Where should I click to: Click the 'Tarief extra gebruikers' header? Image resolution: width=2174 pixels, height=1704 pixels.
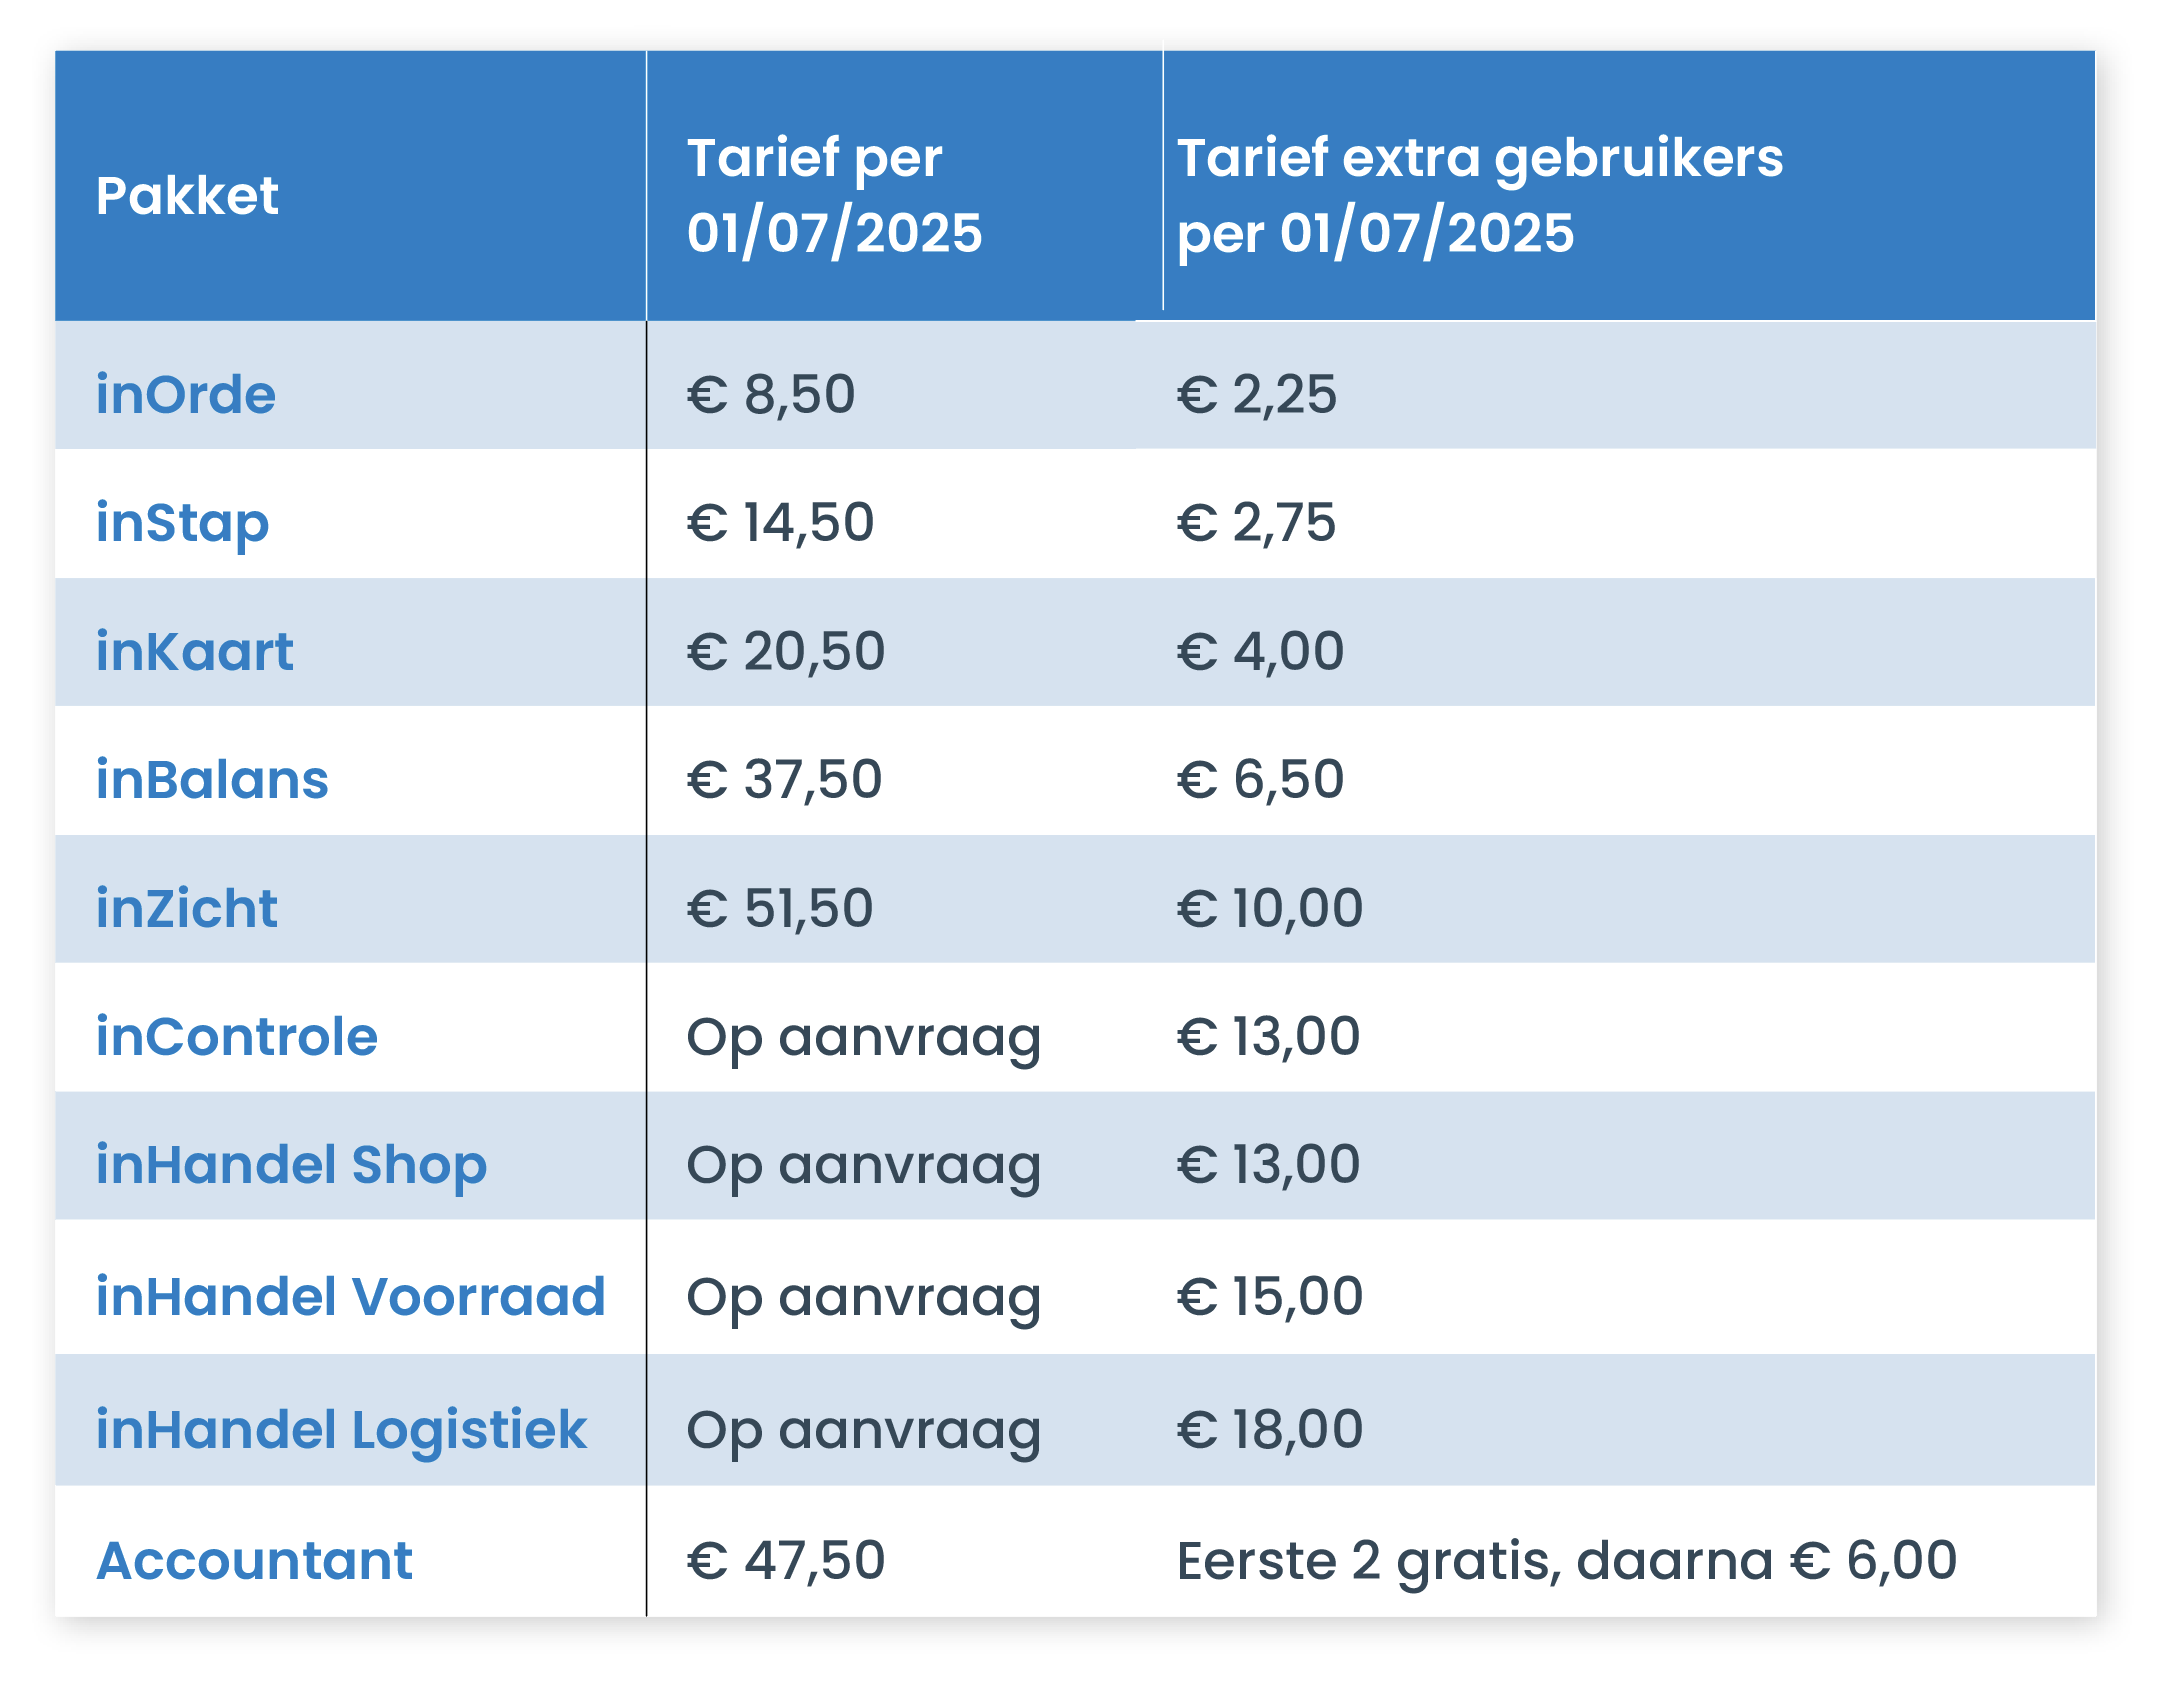[1480, 196]
